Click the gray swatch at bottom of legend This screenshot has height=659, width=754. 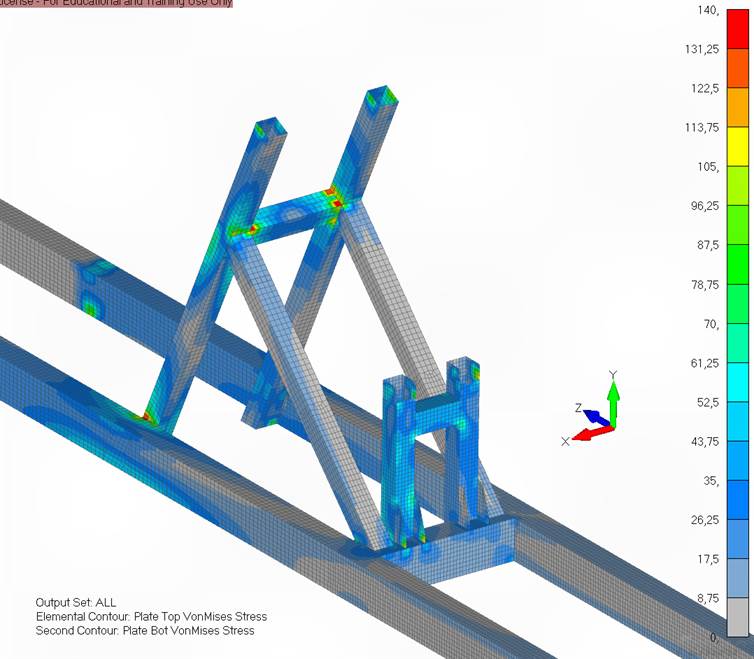(735, 617)
